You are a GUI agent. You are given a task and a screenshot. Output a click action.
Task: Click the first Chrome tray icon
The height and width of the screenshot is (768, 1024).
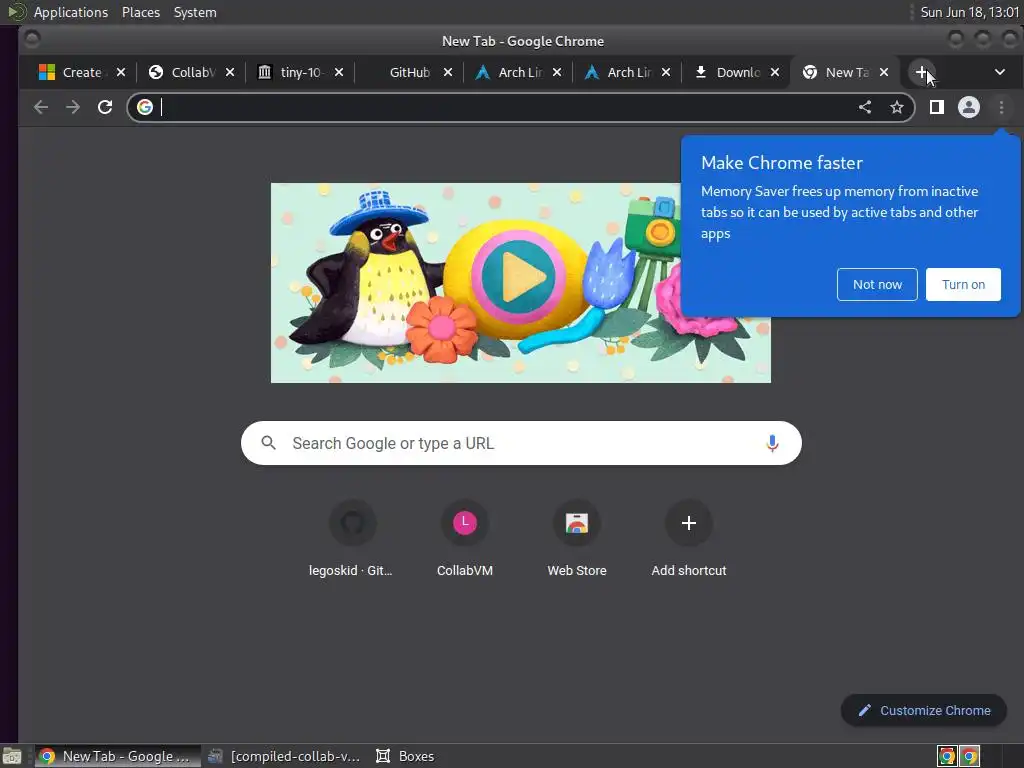tap(947, 756)
